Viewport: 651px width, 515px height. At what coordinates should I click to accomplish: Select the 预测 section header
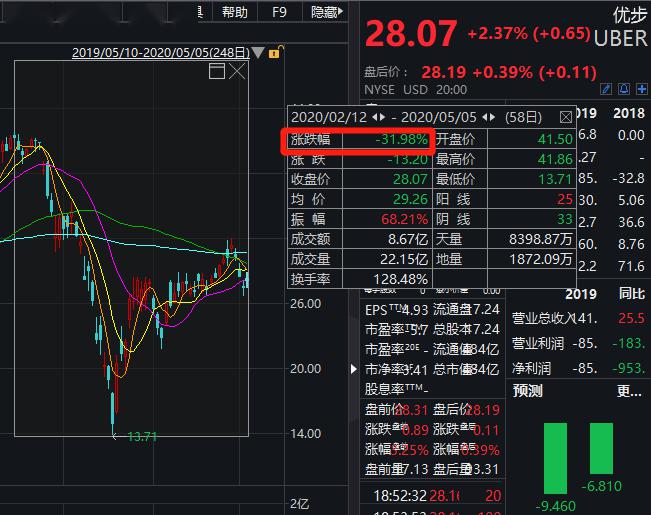[x=527, y=391]
